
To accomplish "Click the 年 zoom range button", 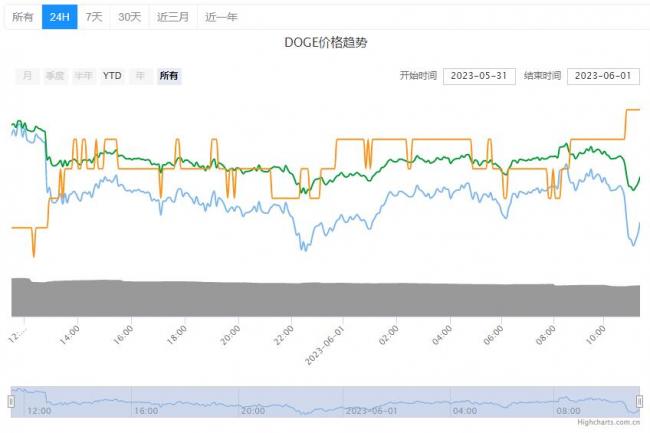I will point(140,76).
